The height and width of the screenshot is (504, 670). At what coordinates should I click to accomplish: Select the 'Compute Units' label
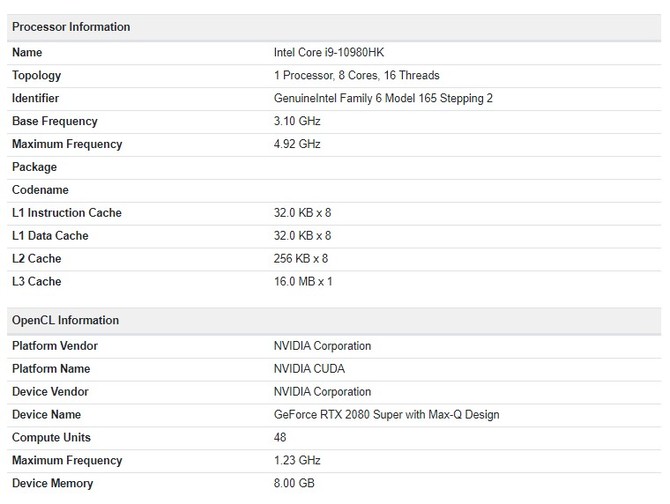[51, 438]
